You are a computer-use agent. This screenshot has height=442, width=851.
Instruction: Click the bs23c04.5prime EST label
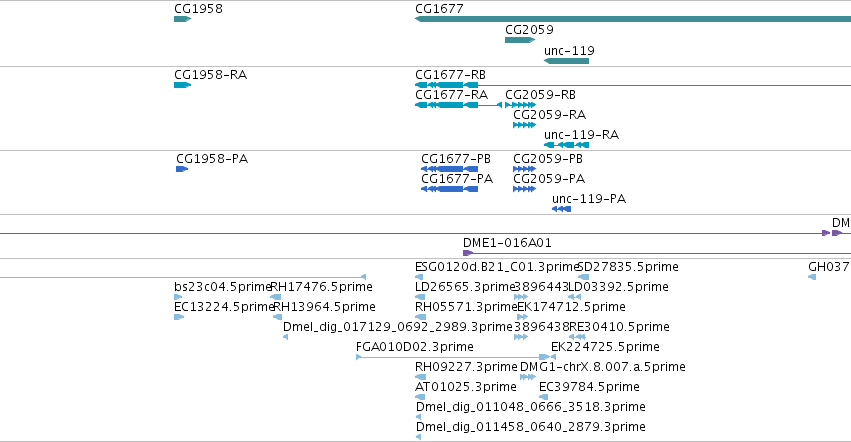[223, 287]
